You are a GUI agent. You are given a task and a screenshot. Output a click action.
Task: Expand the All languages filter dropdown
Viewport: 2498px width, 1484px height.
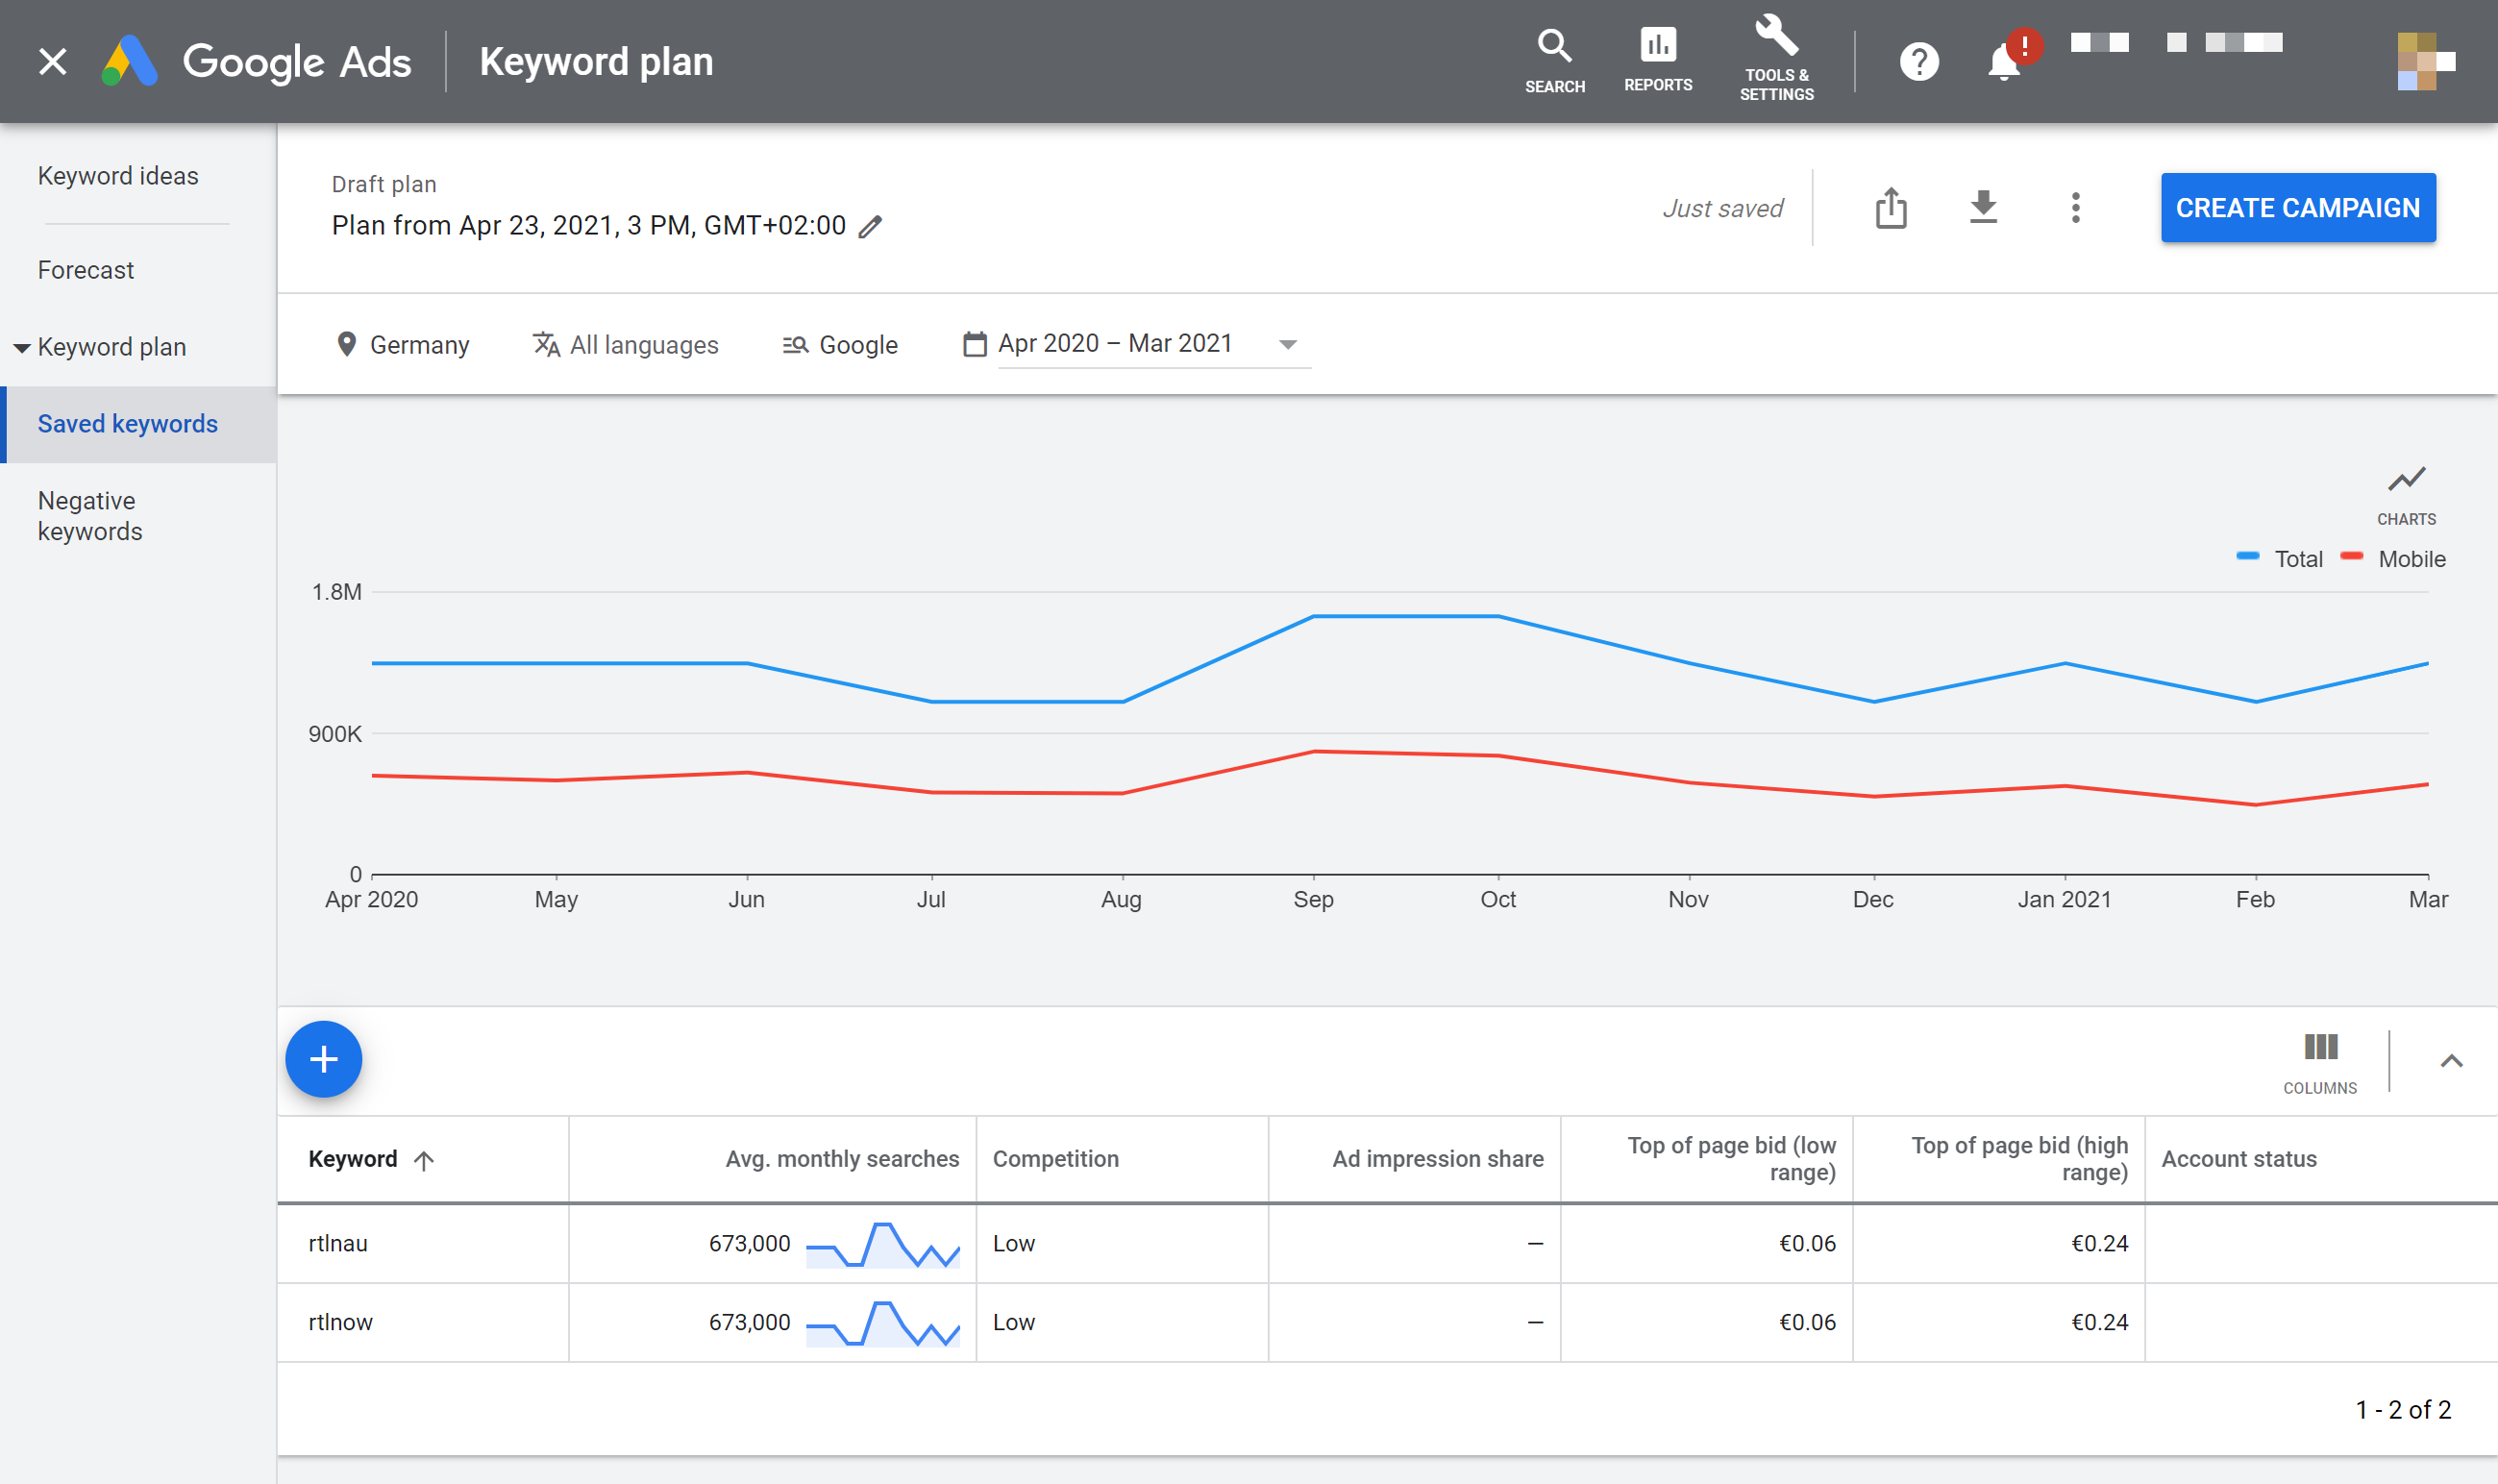click(626, 344)
